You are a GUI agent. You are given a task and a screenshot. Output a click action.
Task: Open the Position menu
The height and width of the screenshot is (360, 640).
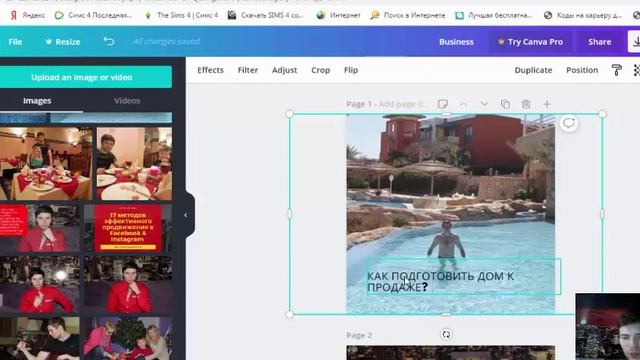click(x=582, y=70)
